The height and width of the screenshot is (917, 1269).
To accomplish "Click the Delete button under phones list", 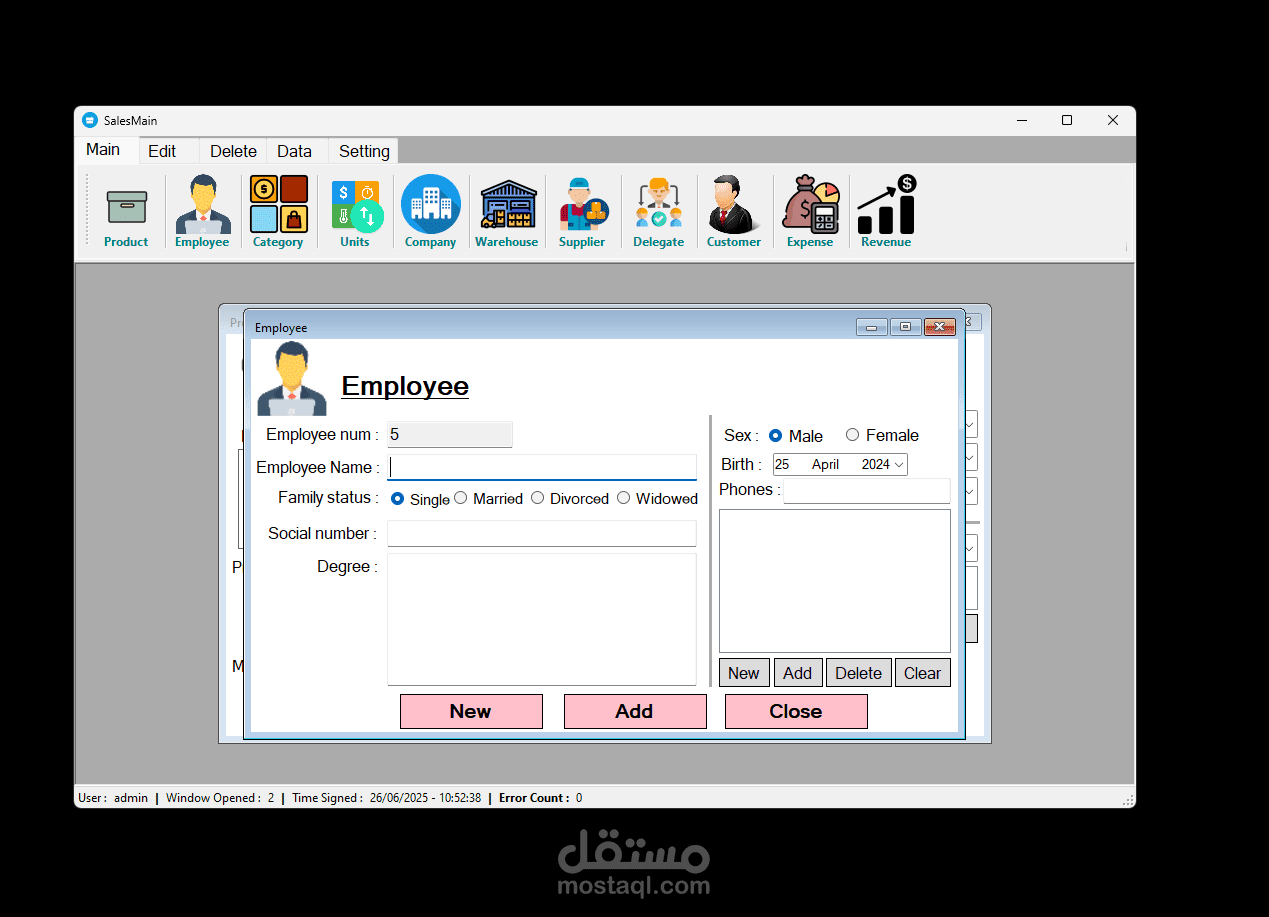I will 858,673.
